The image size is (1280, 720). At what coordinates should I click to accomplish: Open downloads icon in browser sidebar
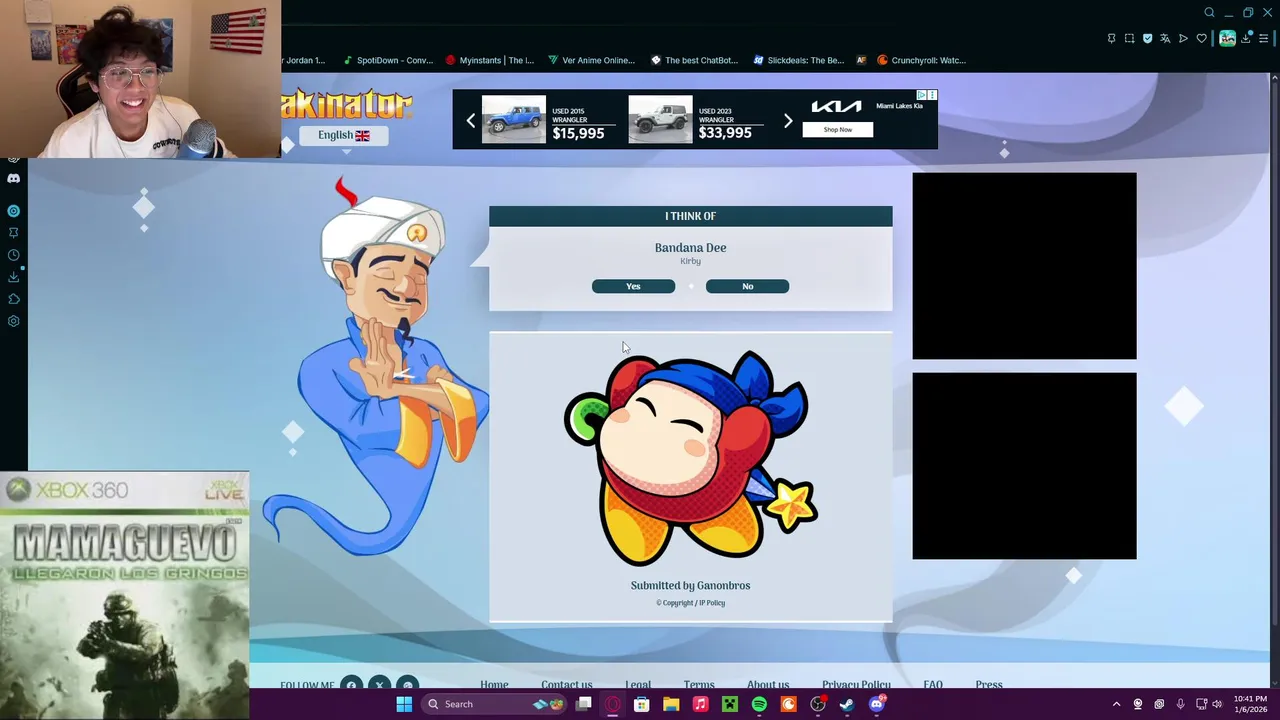pos(13,277)
